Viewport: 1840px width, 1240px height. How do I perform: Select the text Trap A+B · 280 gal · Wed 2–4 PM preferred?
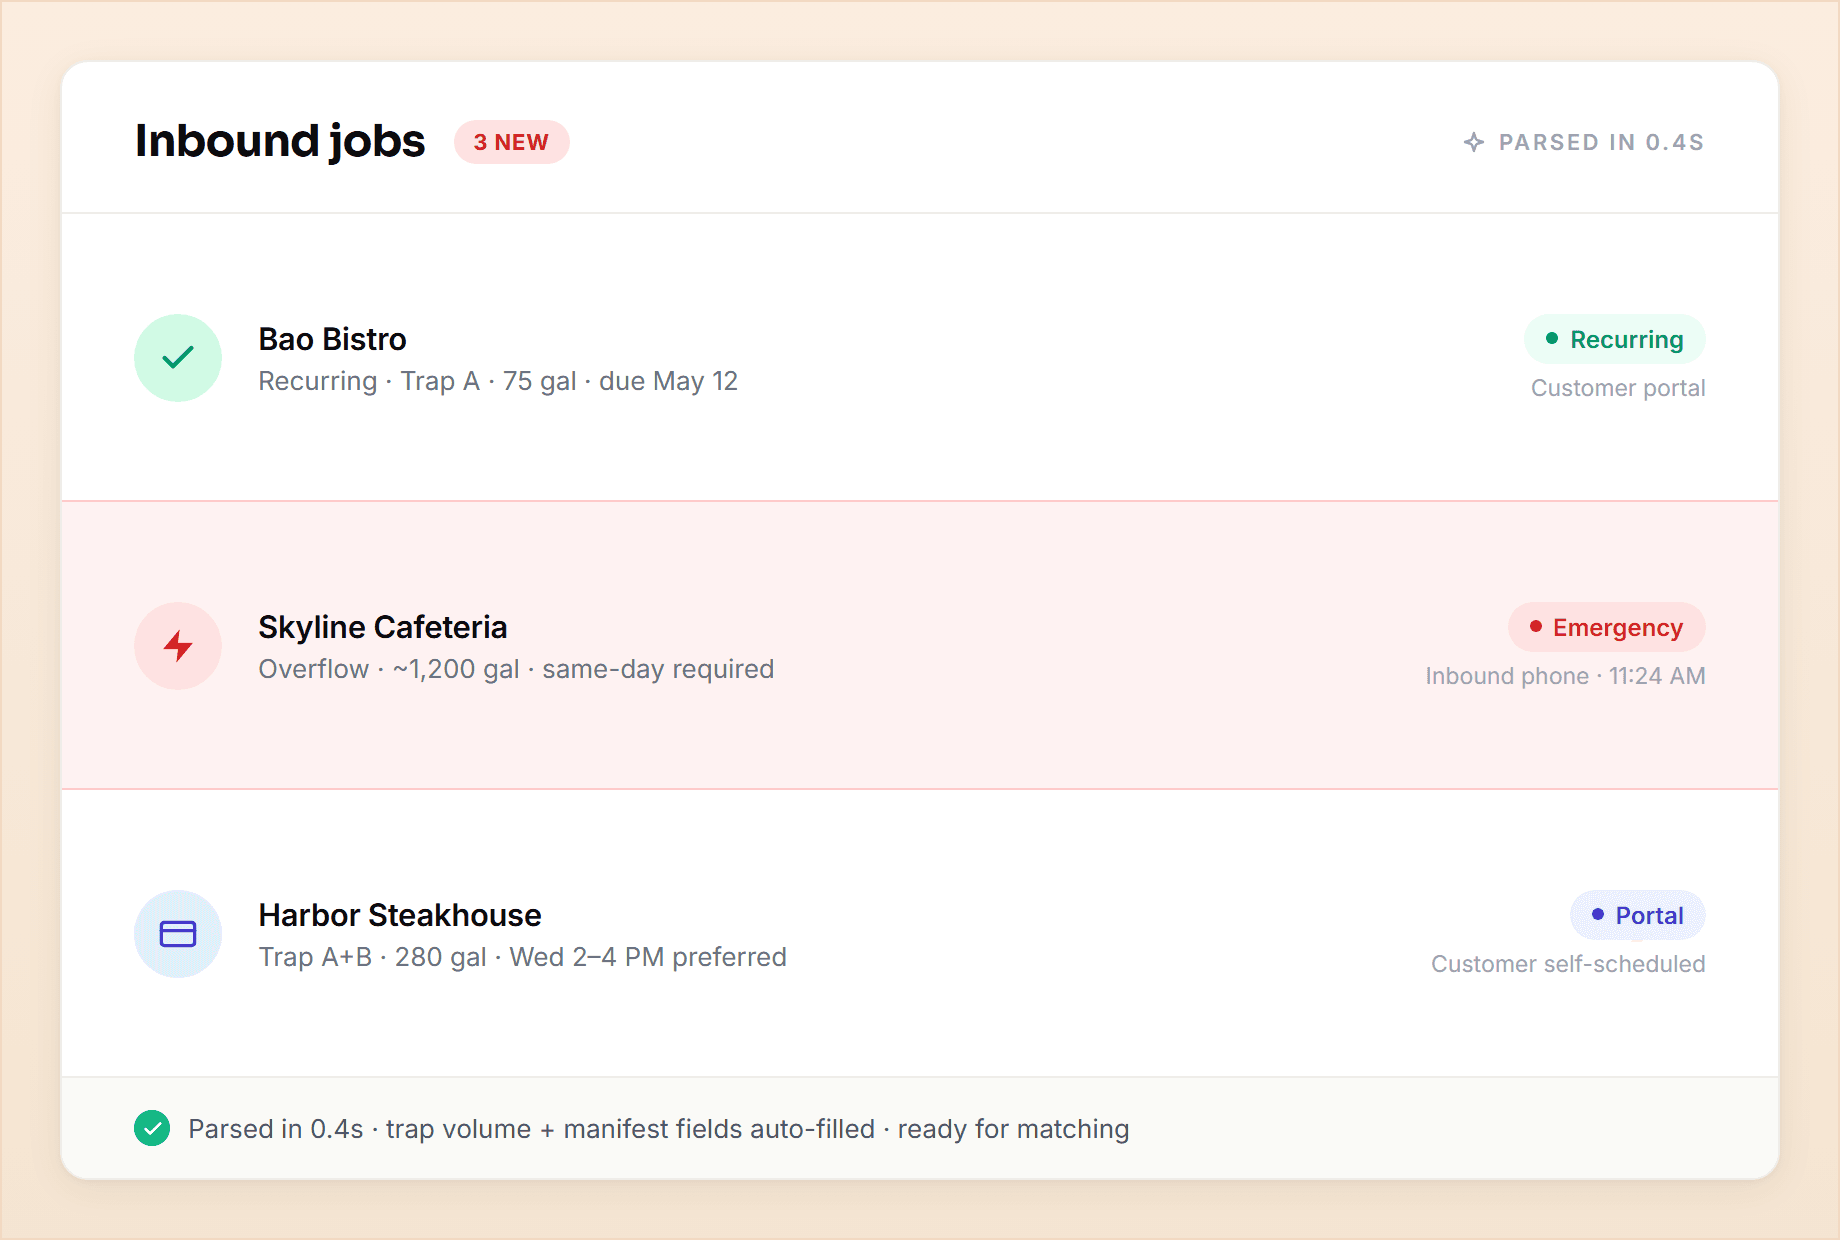pos(522,957)
